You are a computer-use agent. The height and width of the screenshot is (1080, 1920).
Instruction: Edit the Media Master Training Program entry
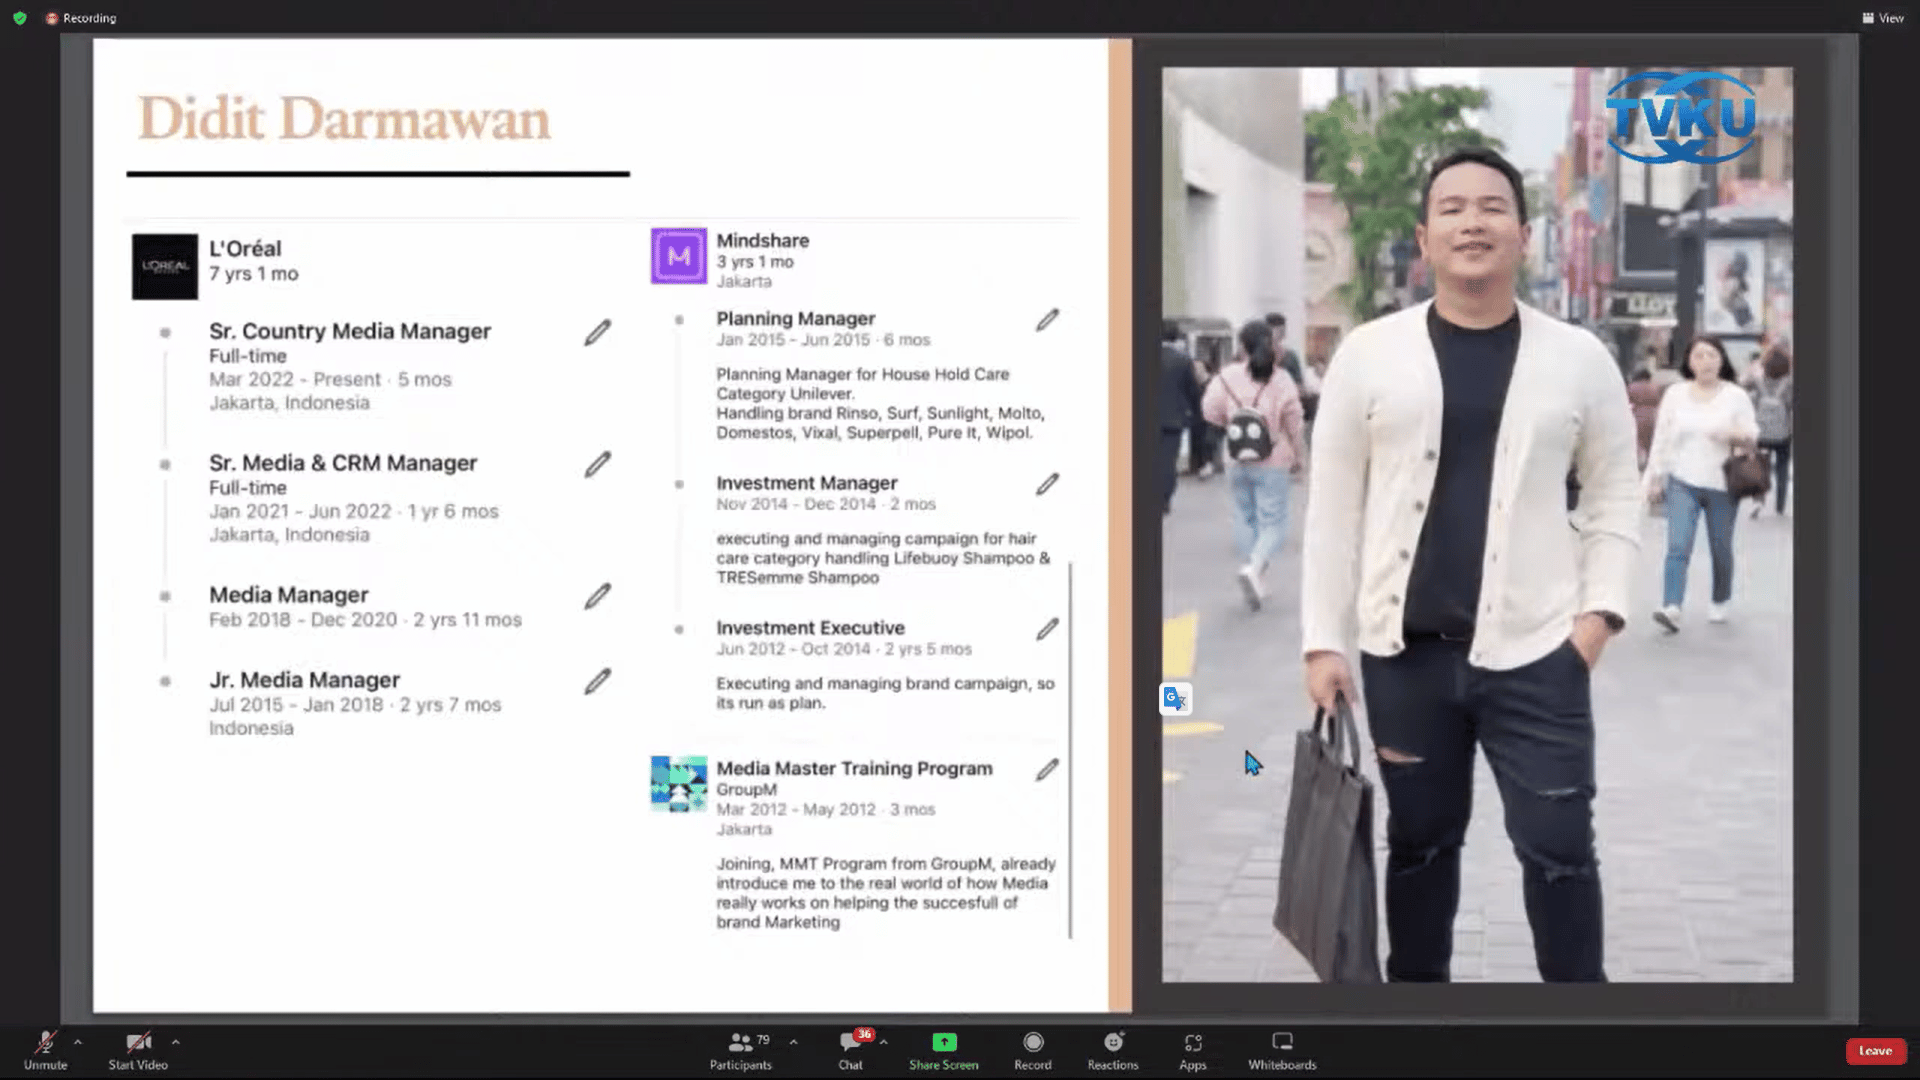click(1047, 770)
